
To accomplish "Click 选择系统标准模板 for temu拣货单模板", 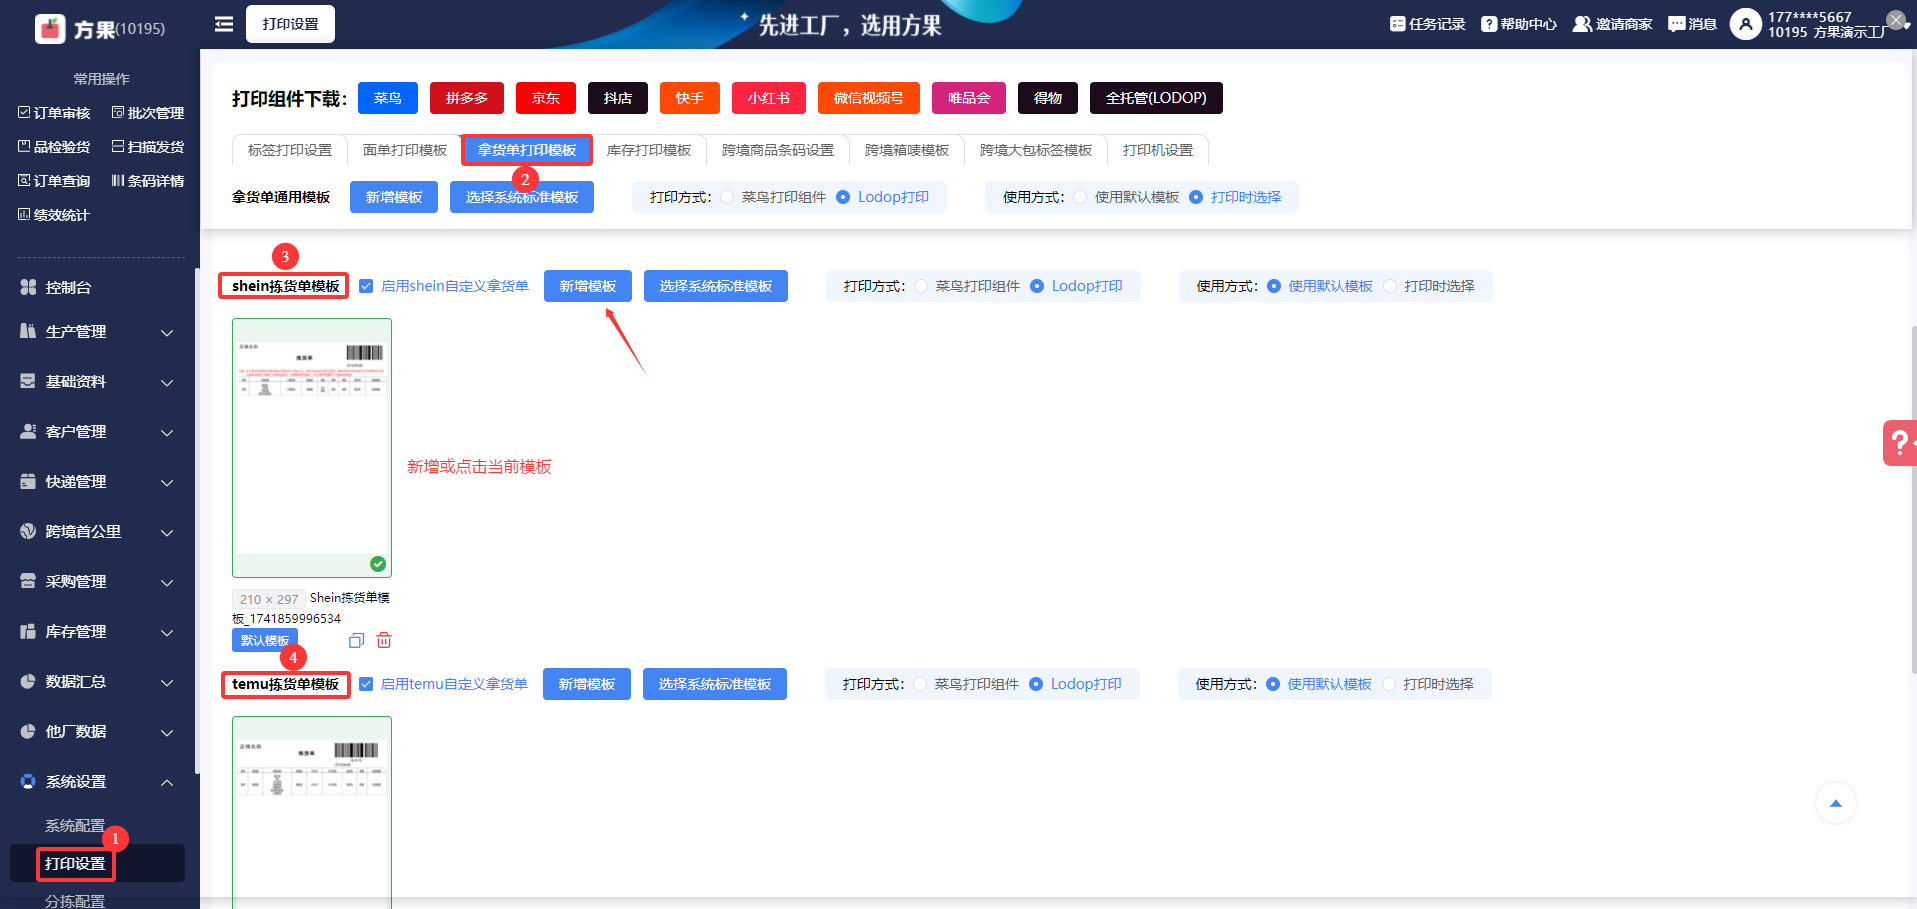I will pos(715,684).
